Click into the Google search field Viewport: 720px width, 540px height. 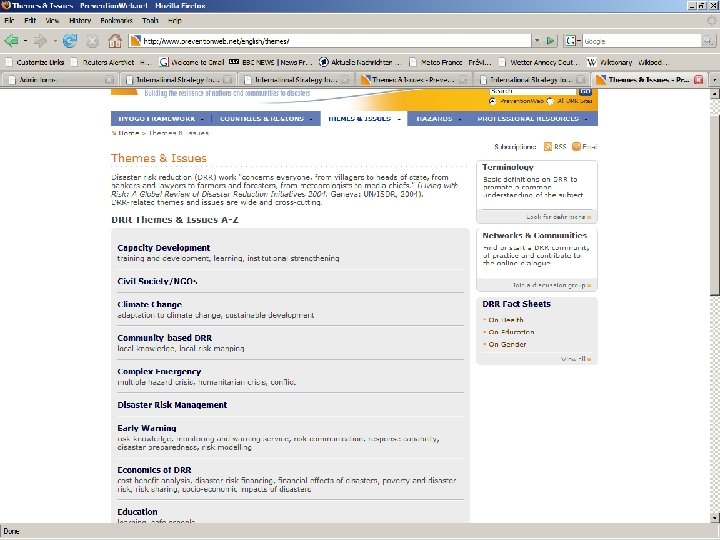click(642, 41)
